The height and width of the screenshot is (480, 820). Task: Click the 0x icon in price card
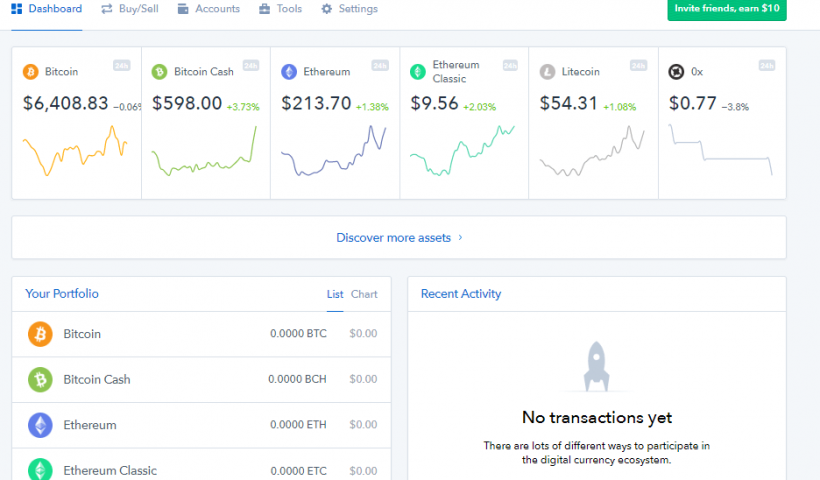click(x=676, y=72)
